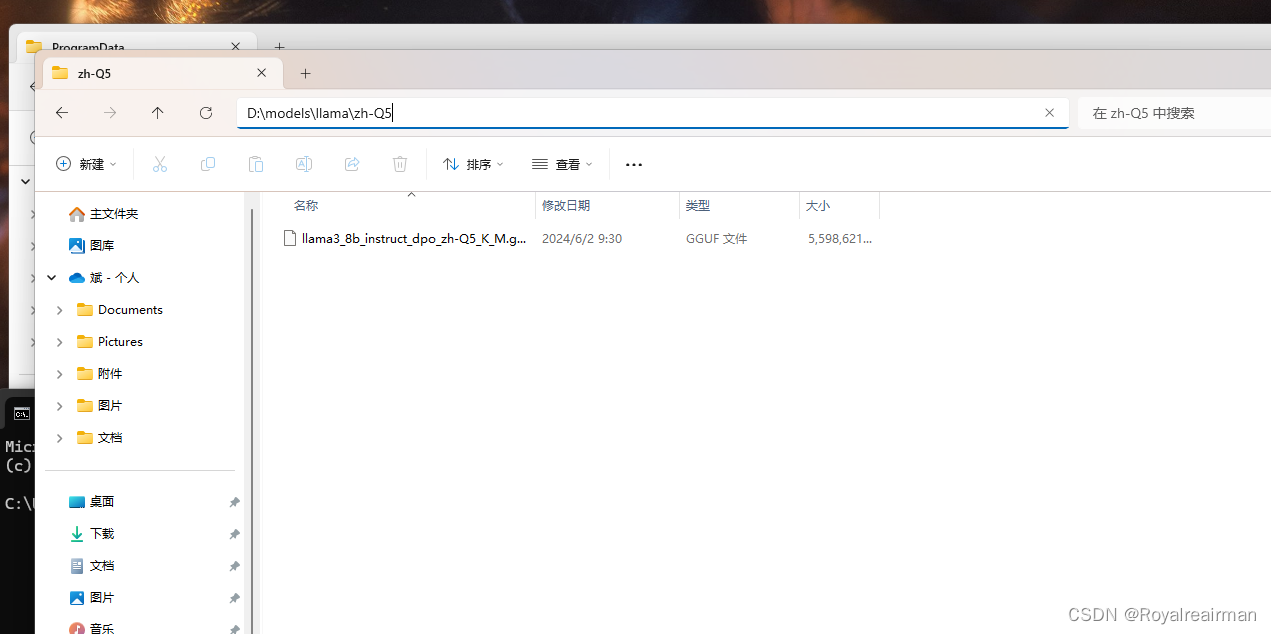This screenshot has height=634, width=1271.
Task: Click the Paste clipboard icon
Action: [256, 164]
